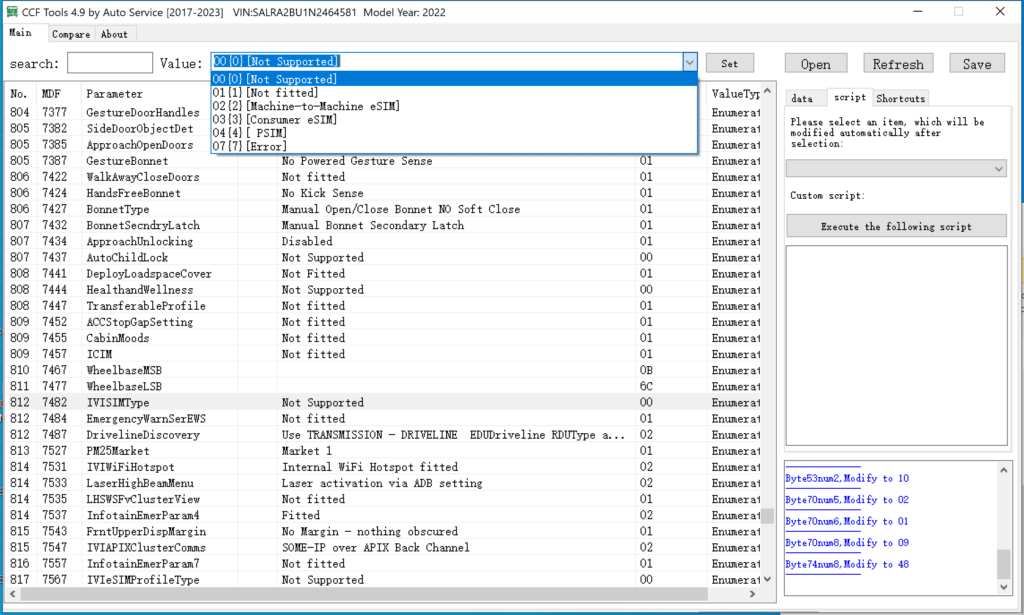Click the Refresh button
The height and width of the screenshot is (615, 1024).
coord(897,64)
